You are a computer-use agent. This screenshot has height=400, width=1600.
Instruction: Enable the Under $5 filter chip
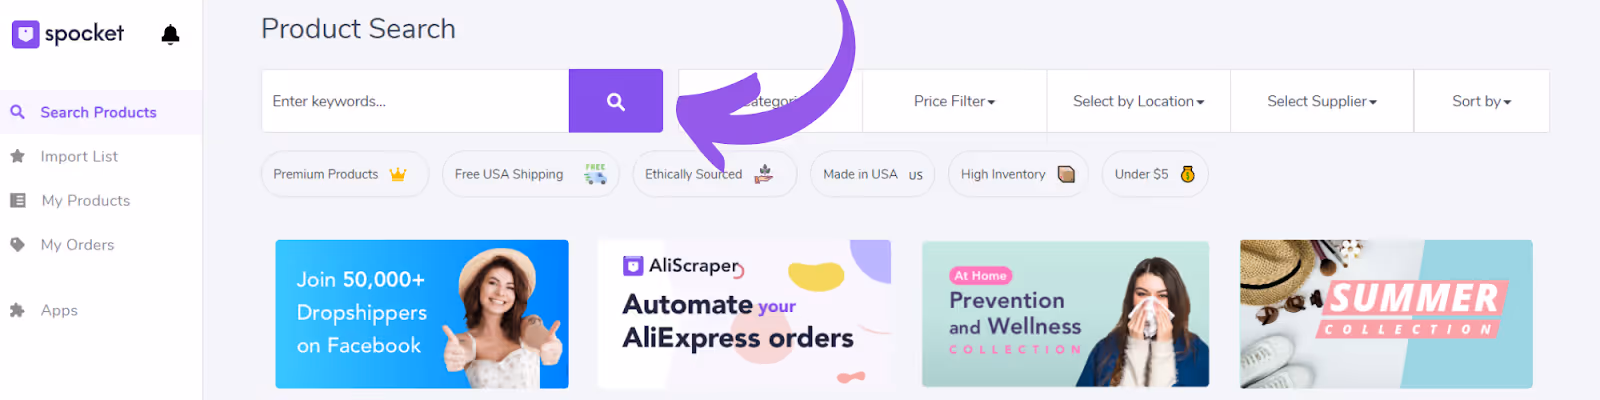tap(1155, 174)
